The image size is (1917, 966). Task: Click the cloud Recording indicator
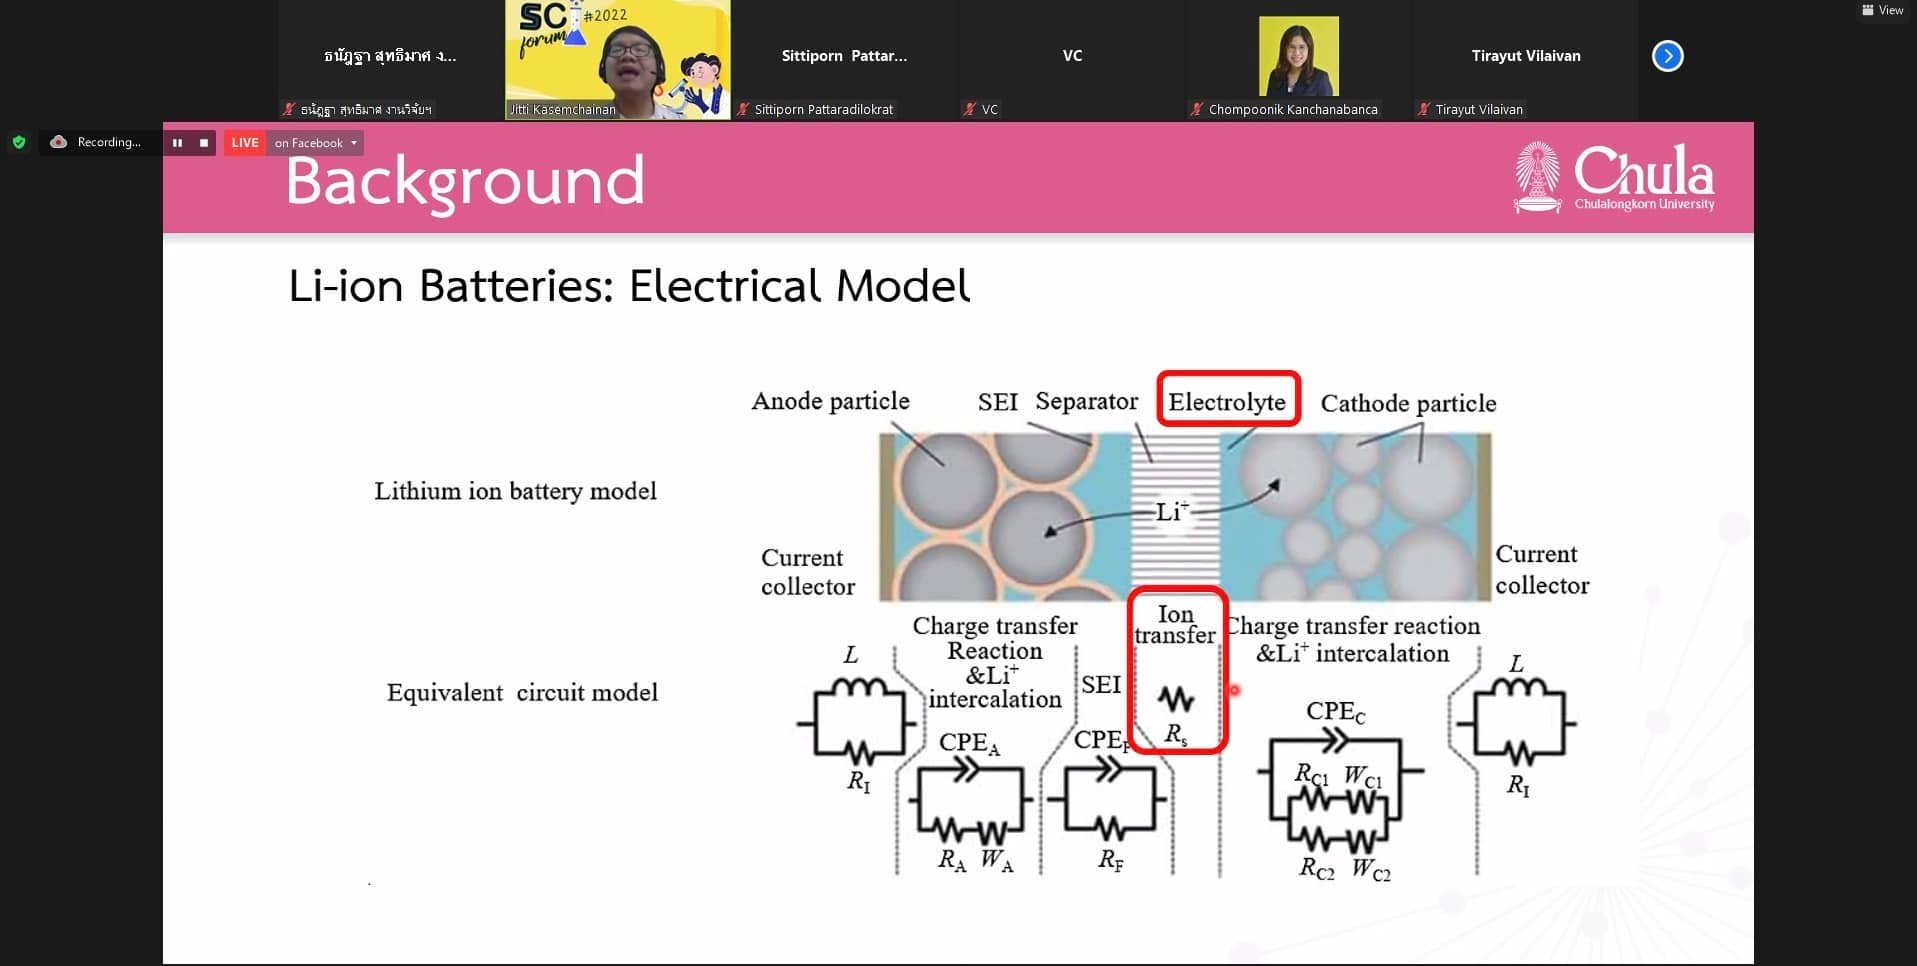[x=96, y=142]
